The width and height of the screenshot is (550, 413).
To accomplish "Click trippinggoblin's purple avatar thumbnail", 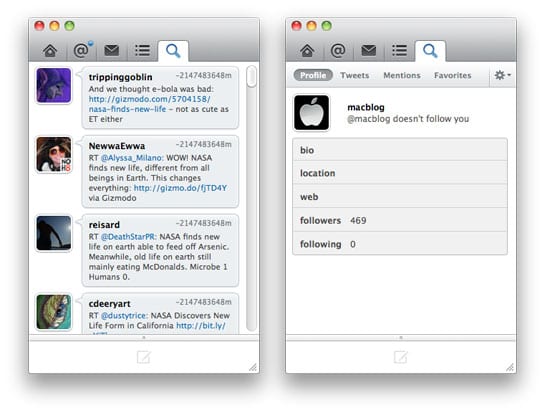I will click(x=54, y=86).
